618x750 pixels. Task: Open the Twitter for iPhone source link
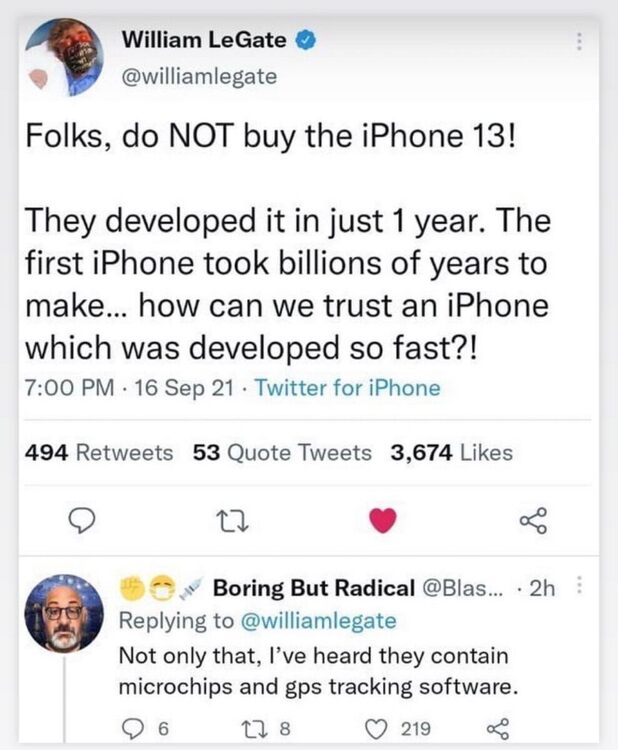[x=347, y=388]
